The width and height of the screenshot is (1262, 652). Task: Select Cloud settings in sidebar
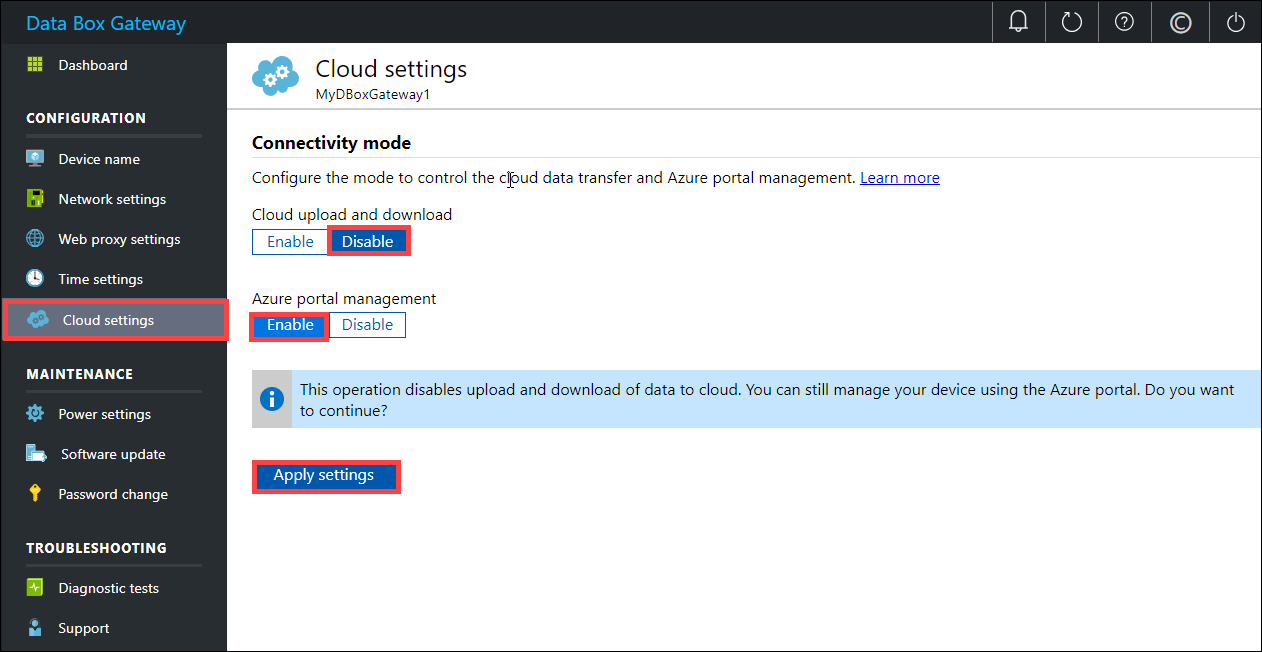tap(115, 320)
